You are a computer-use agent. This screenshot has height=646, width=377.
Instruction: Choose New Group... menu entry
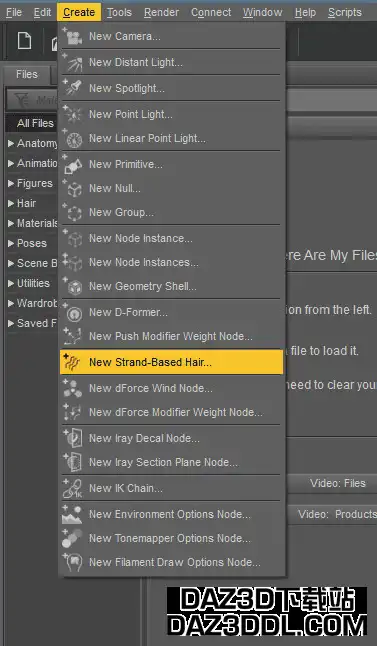171,213
